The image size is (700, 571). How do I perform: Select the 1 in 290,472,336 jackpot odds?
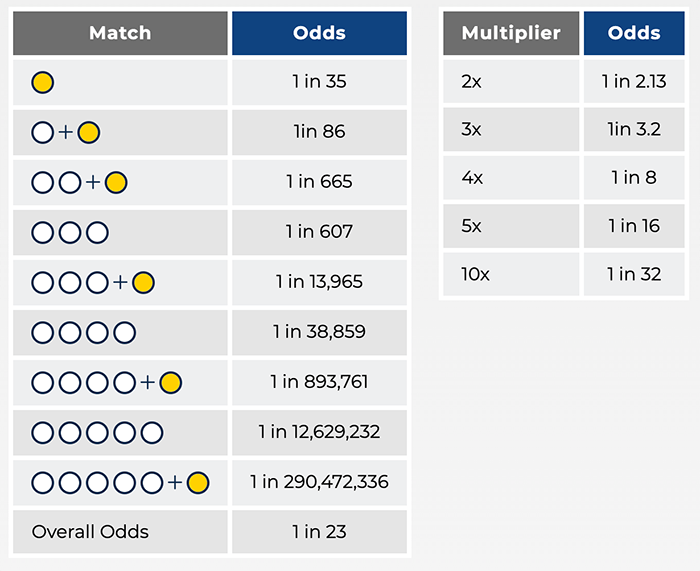click(x=319, y=483)
